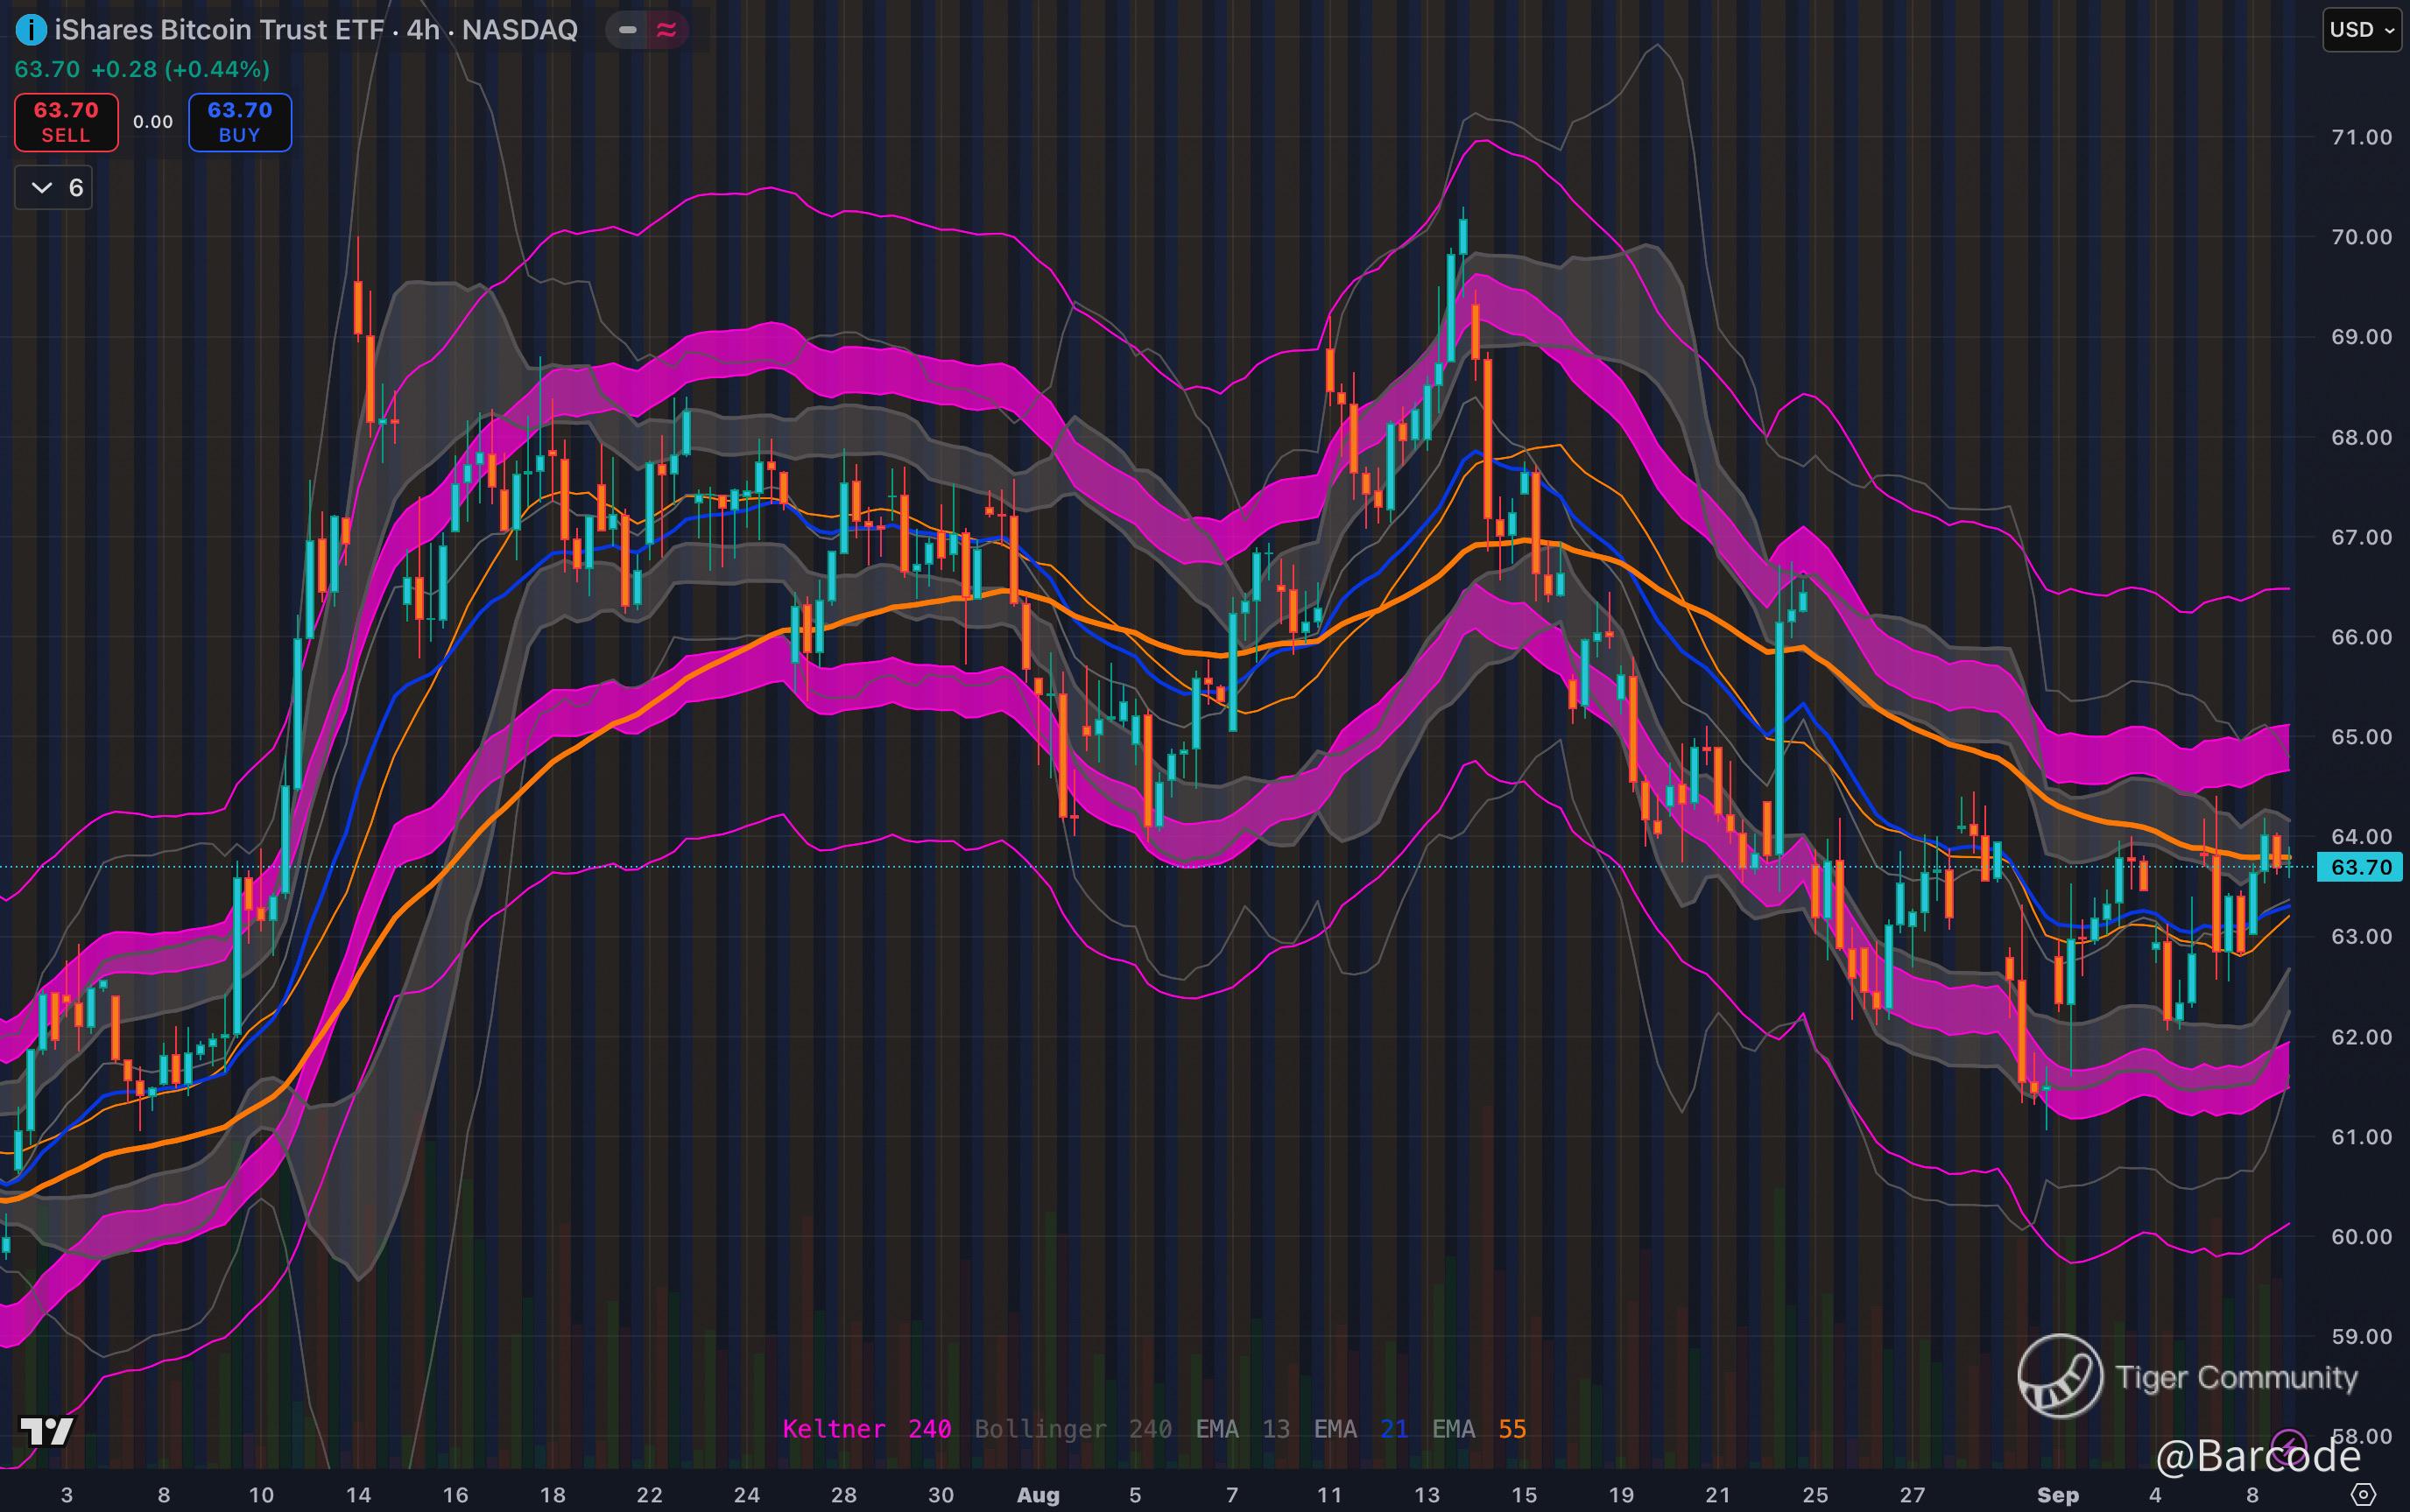Screen dimensions: 2410x1512
Task: Click the TradingView logo
Action: click(47, 1431)
